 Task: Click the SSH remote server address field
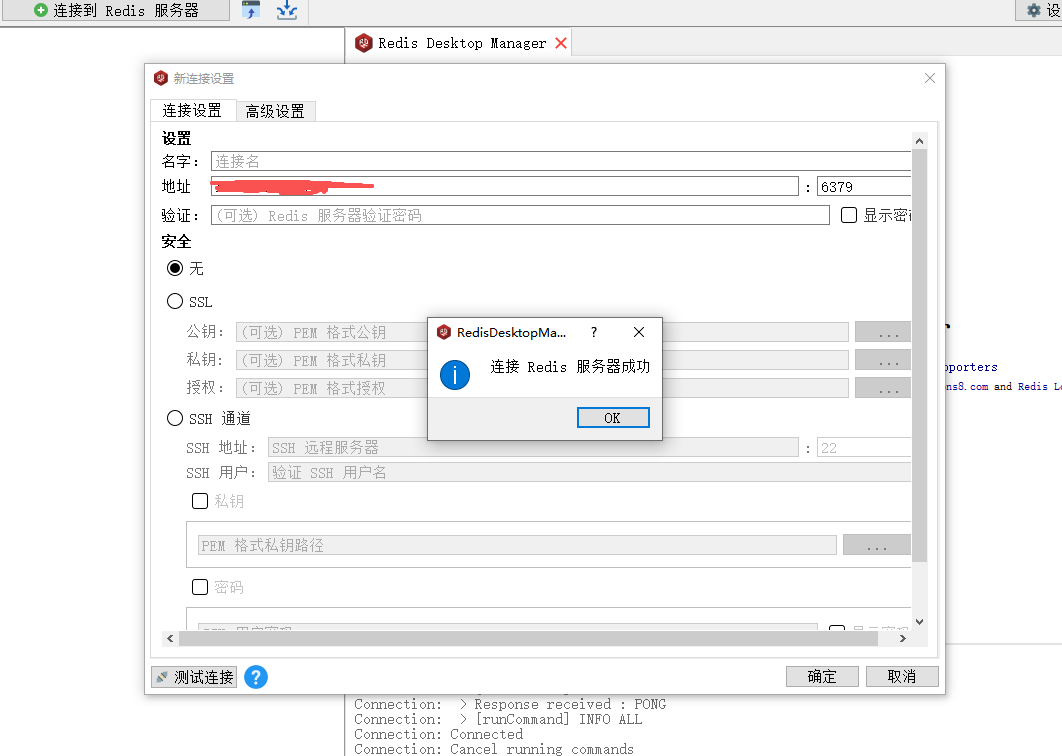click(534, 447)
